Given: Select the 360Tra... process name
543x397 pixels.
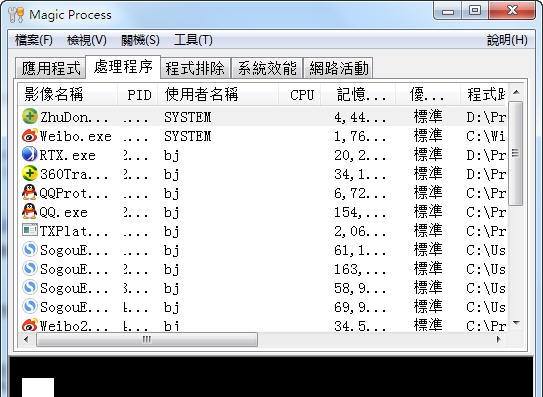Looking at the screenshot, I should [74, 174].
